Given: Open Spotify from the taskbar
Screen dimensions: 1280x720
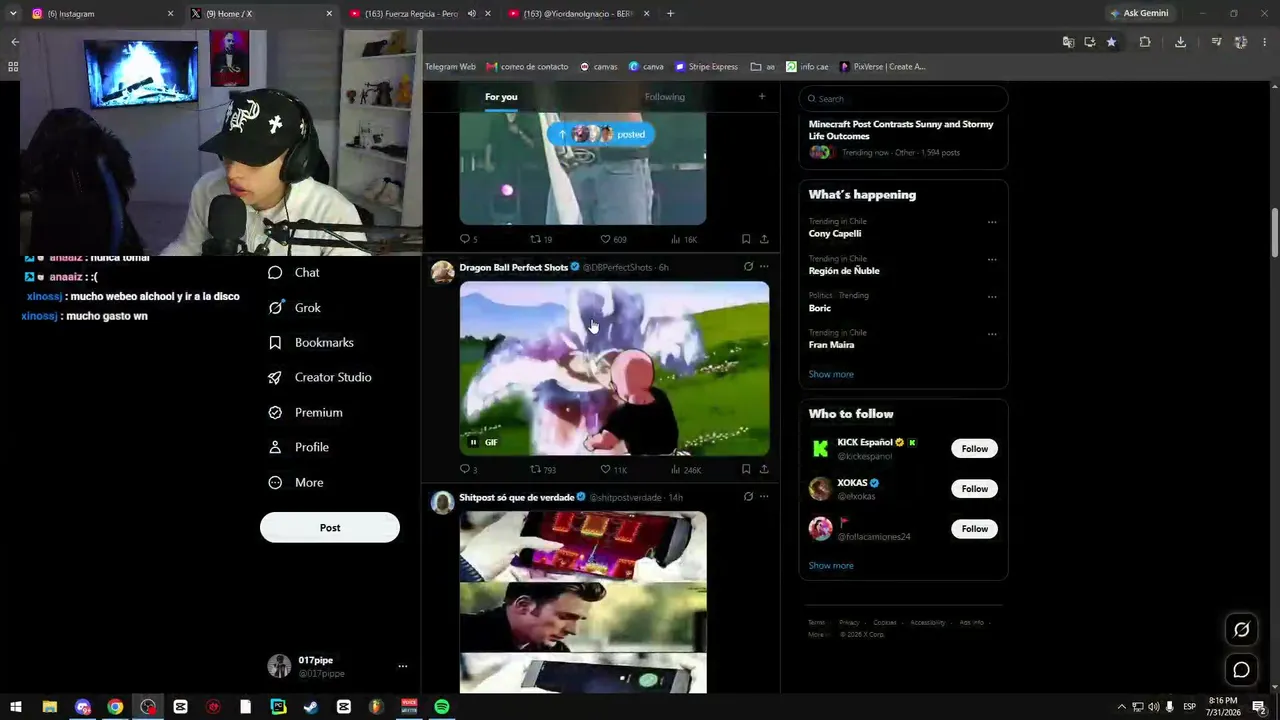Looking at the screenshot, I should pos(442,707).
